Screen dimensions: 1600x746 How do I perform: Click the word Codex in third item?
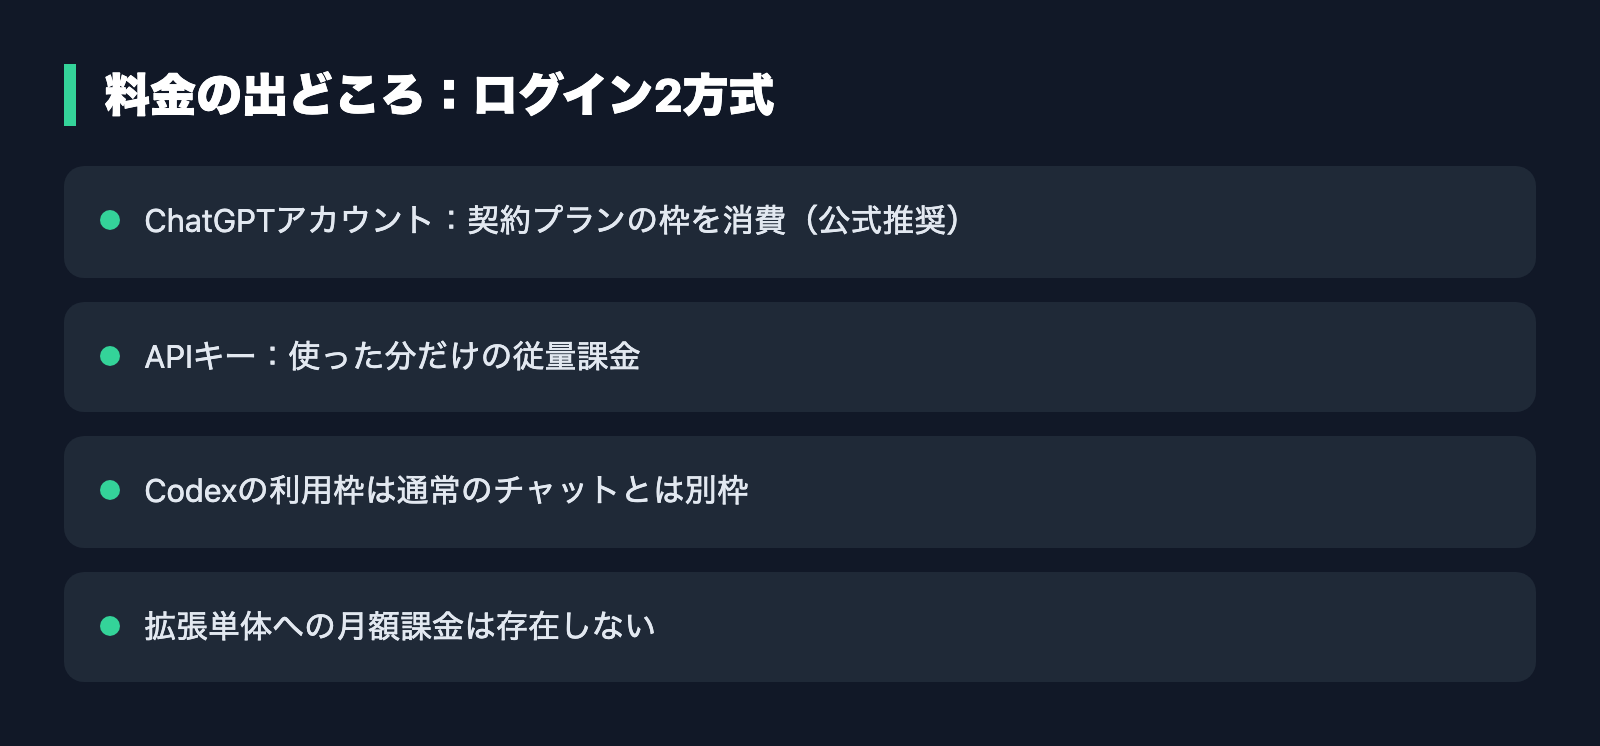(191, 491)
